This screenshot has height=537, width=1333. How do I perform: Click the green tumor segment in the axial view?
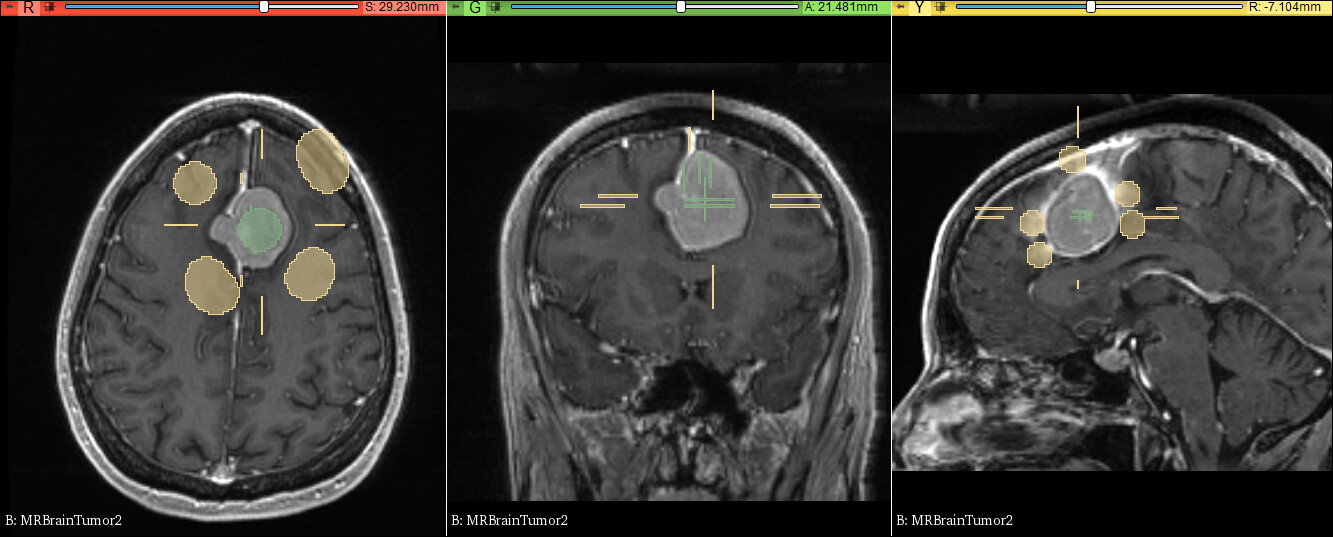pyautogui.click(x=260, y=228)
